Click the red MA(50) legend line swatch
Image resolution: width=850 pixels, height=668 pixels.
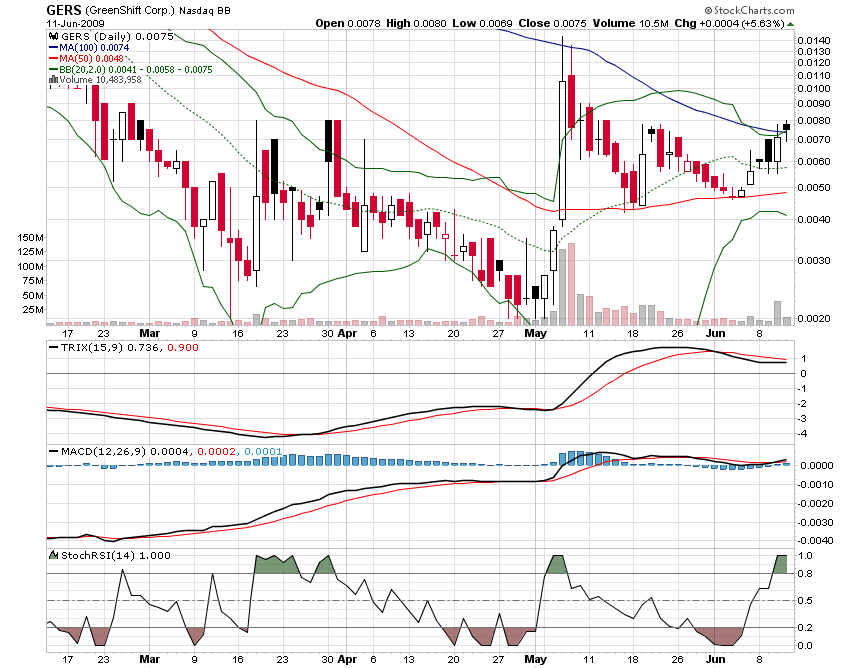pos(54,59)
